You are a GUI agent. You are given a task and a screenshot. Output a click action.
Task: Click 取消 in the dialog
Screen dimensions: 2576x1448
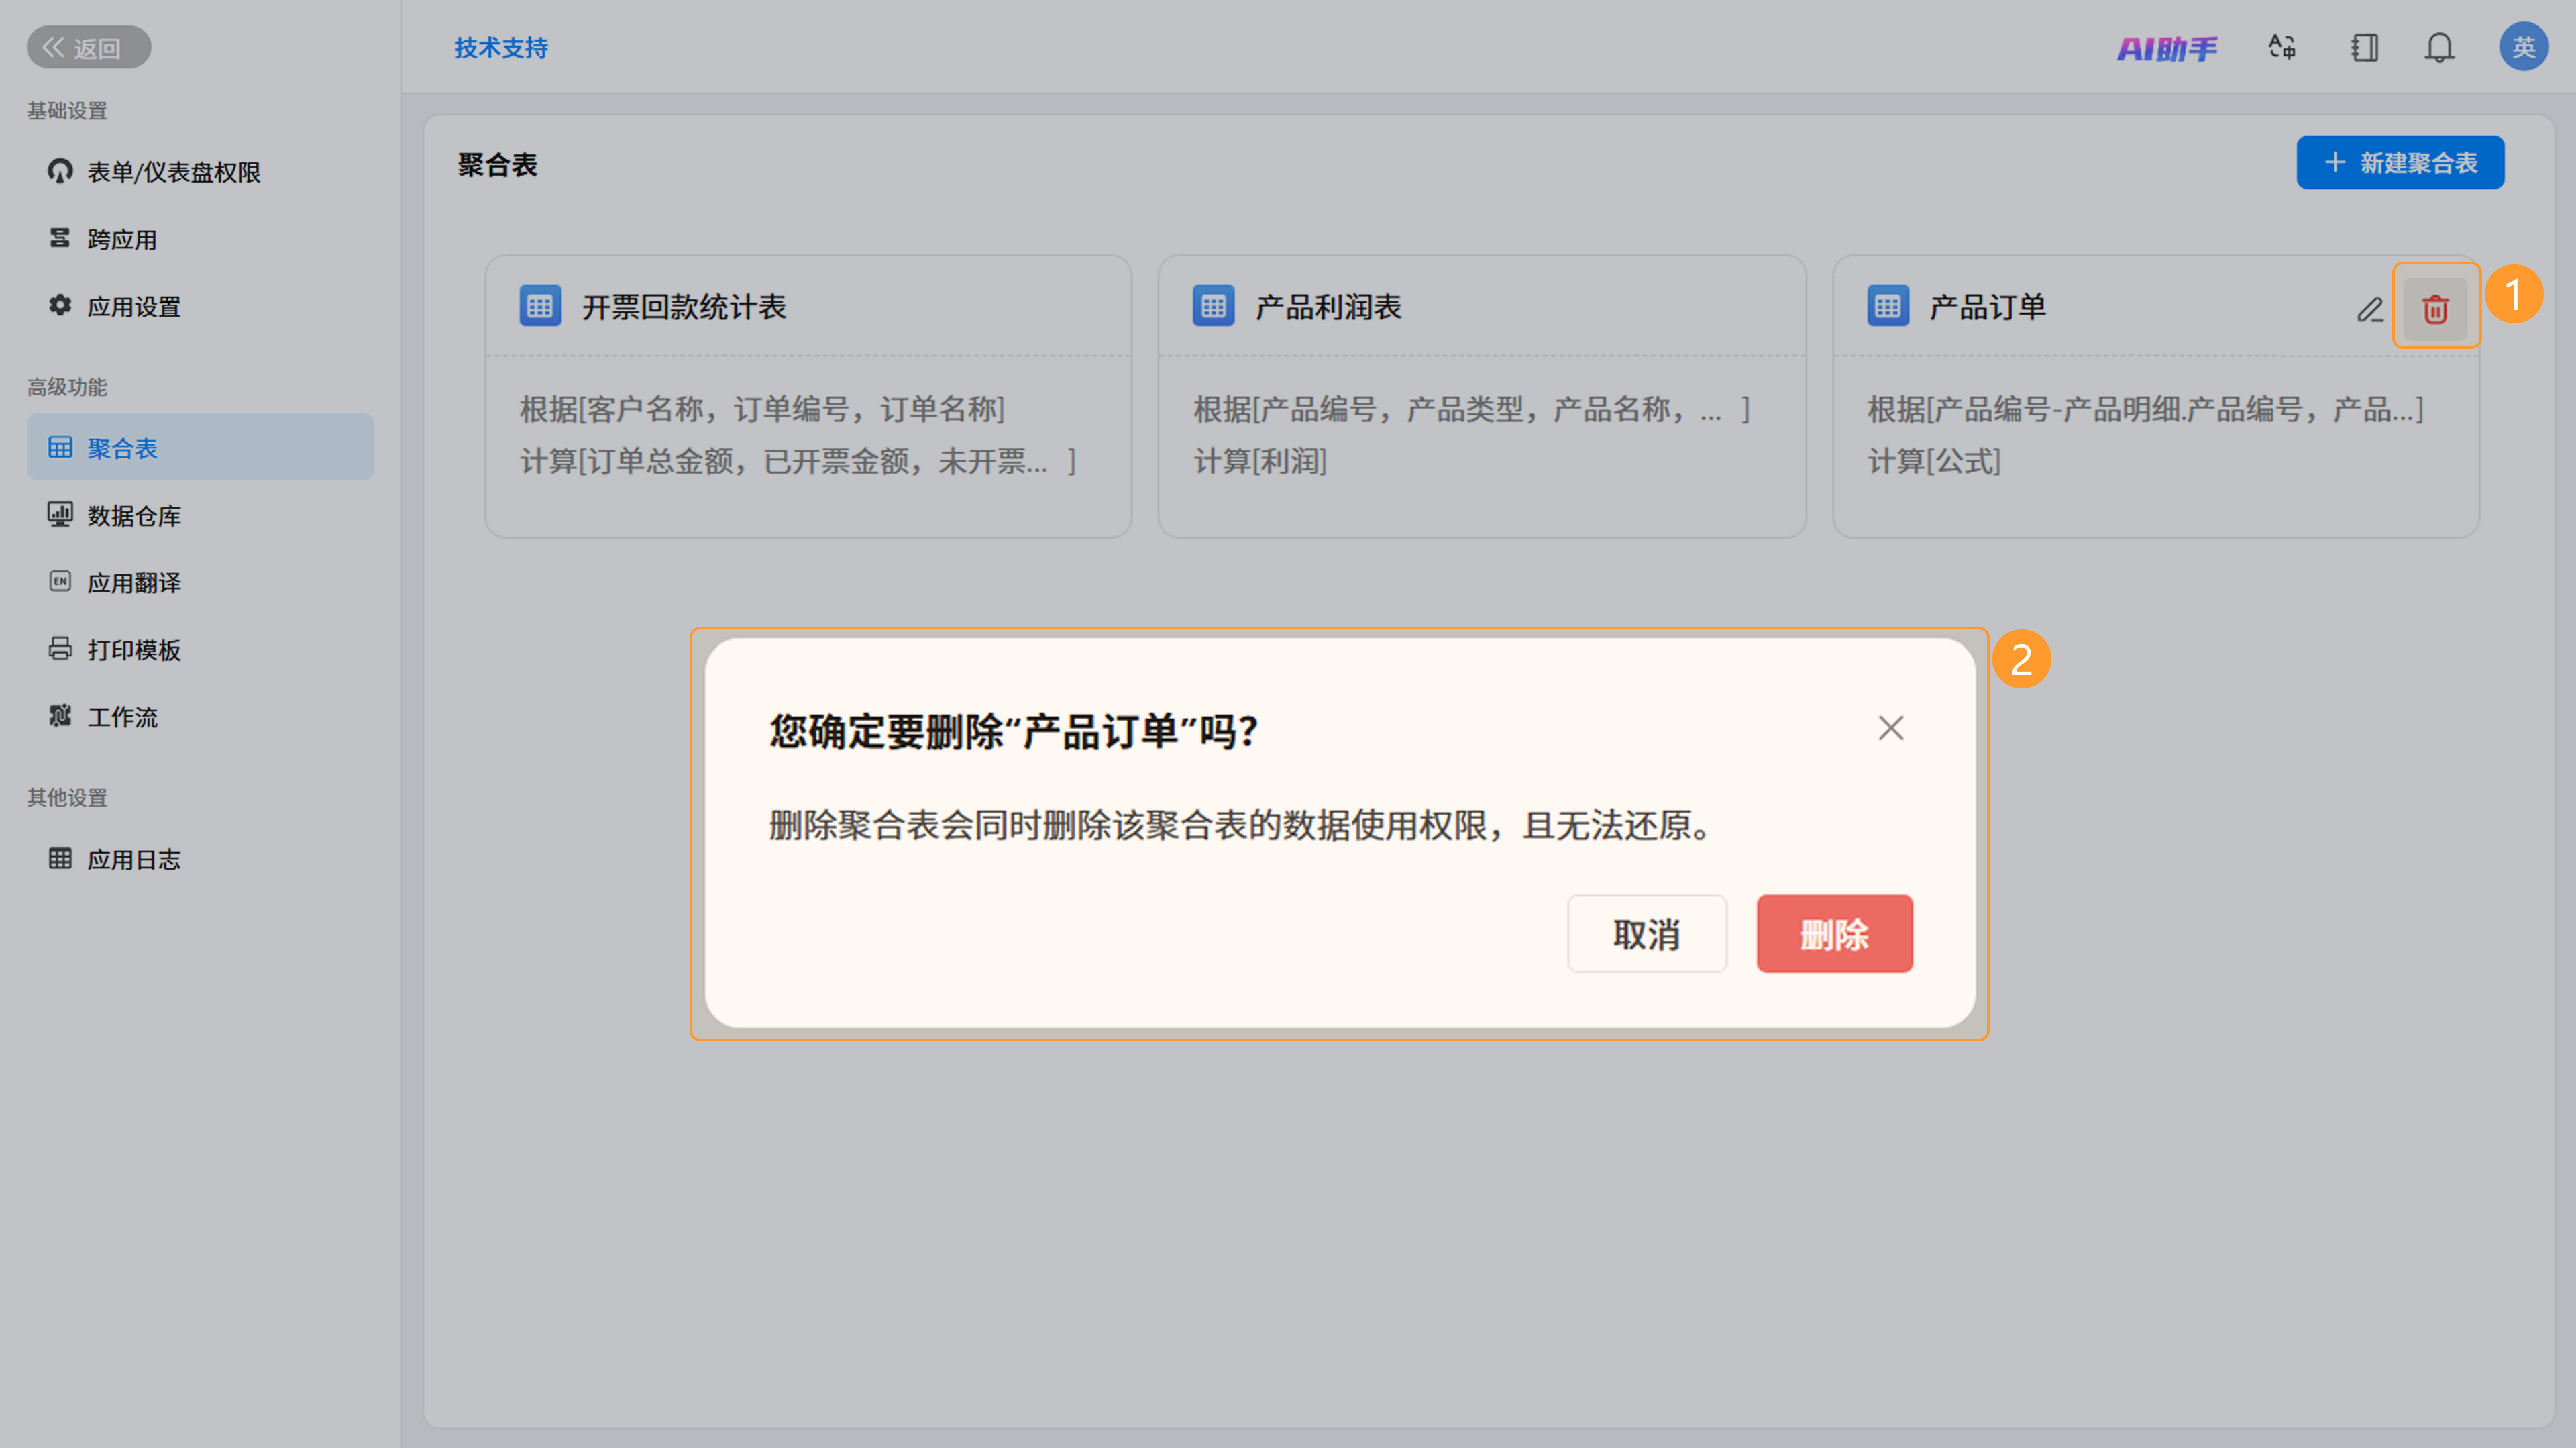tap(1646, 934)
